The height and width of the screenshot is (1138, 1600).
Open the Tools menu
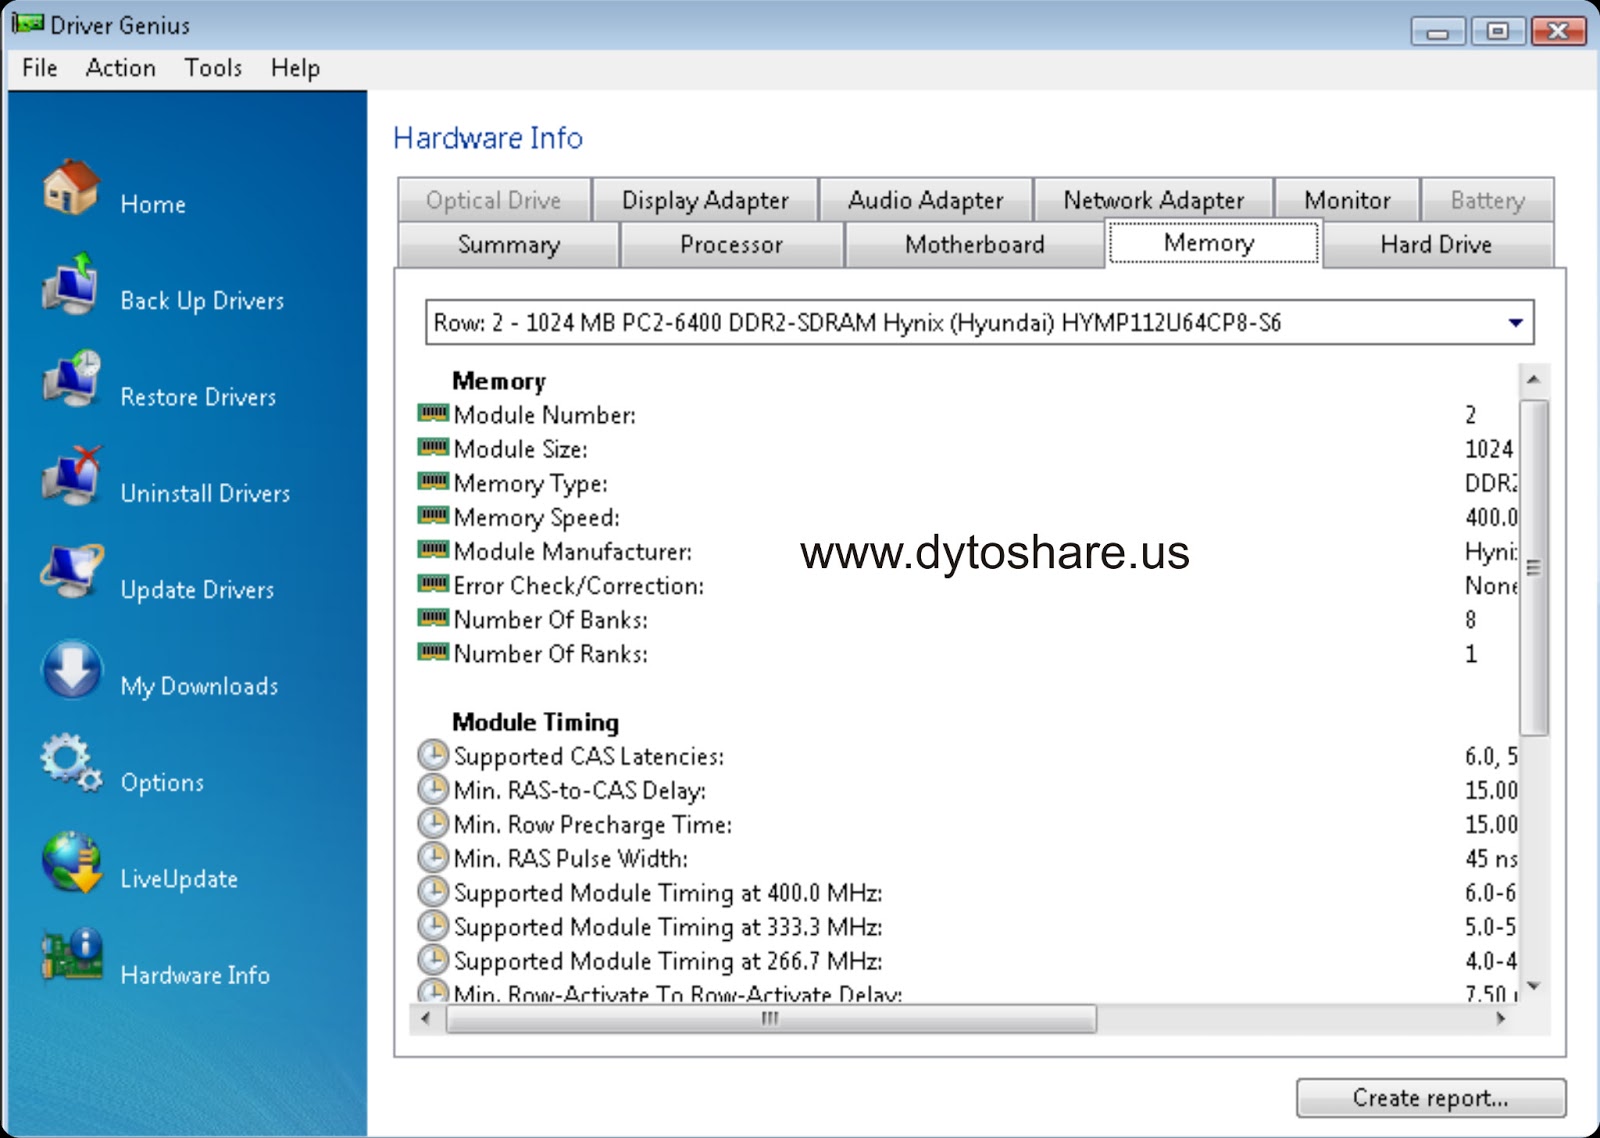[213, 68]
